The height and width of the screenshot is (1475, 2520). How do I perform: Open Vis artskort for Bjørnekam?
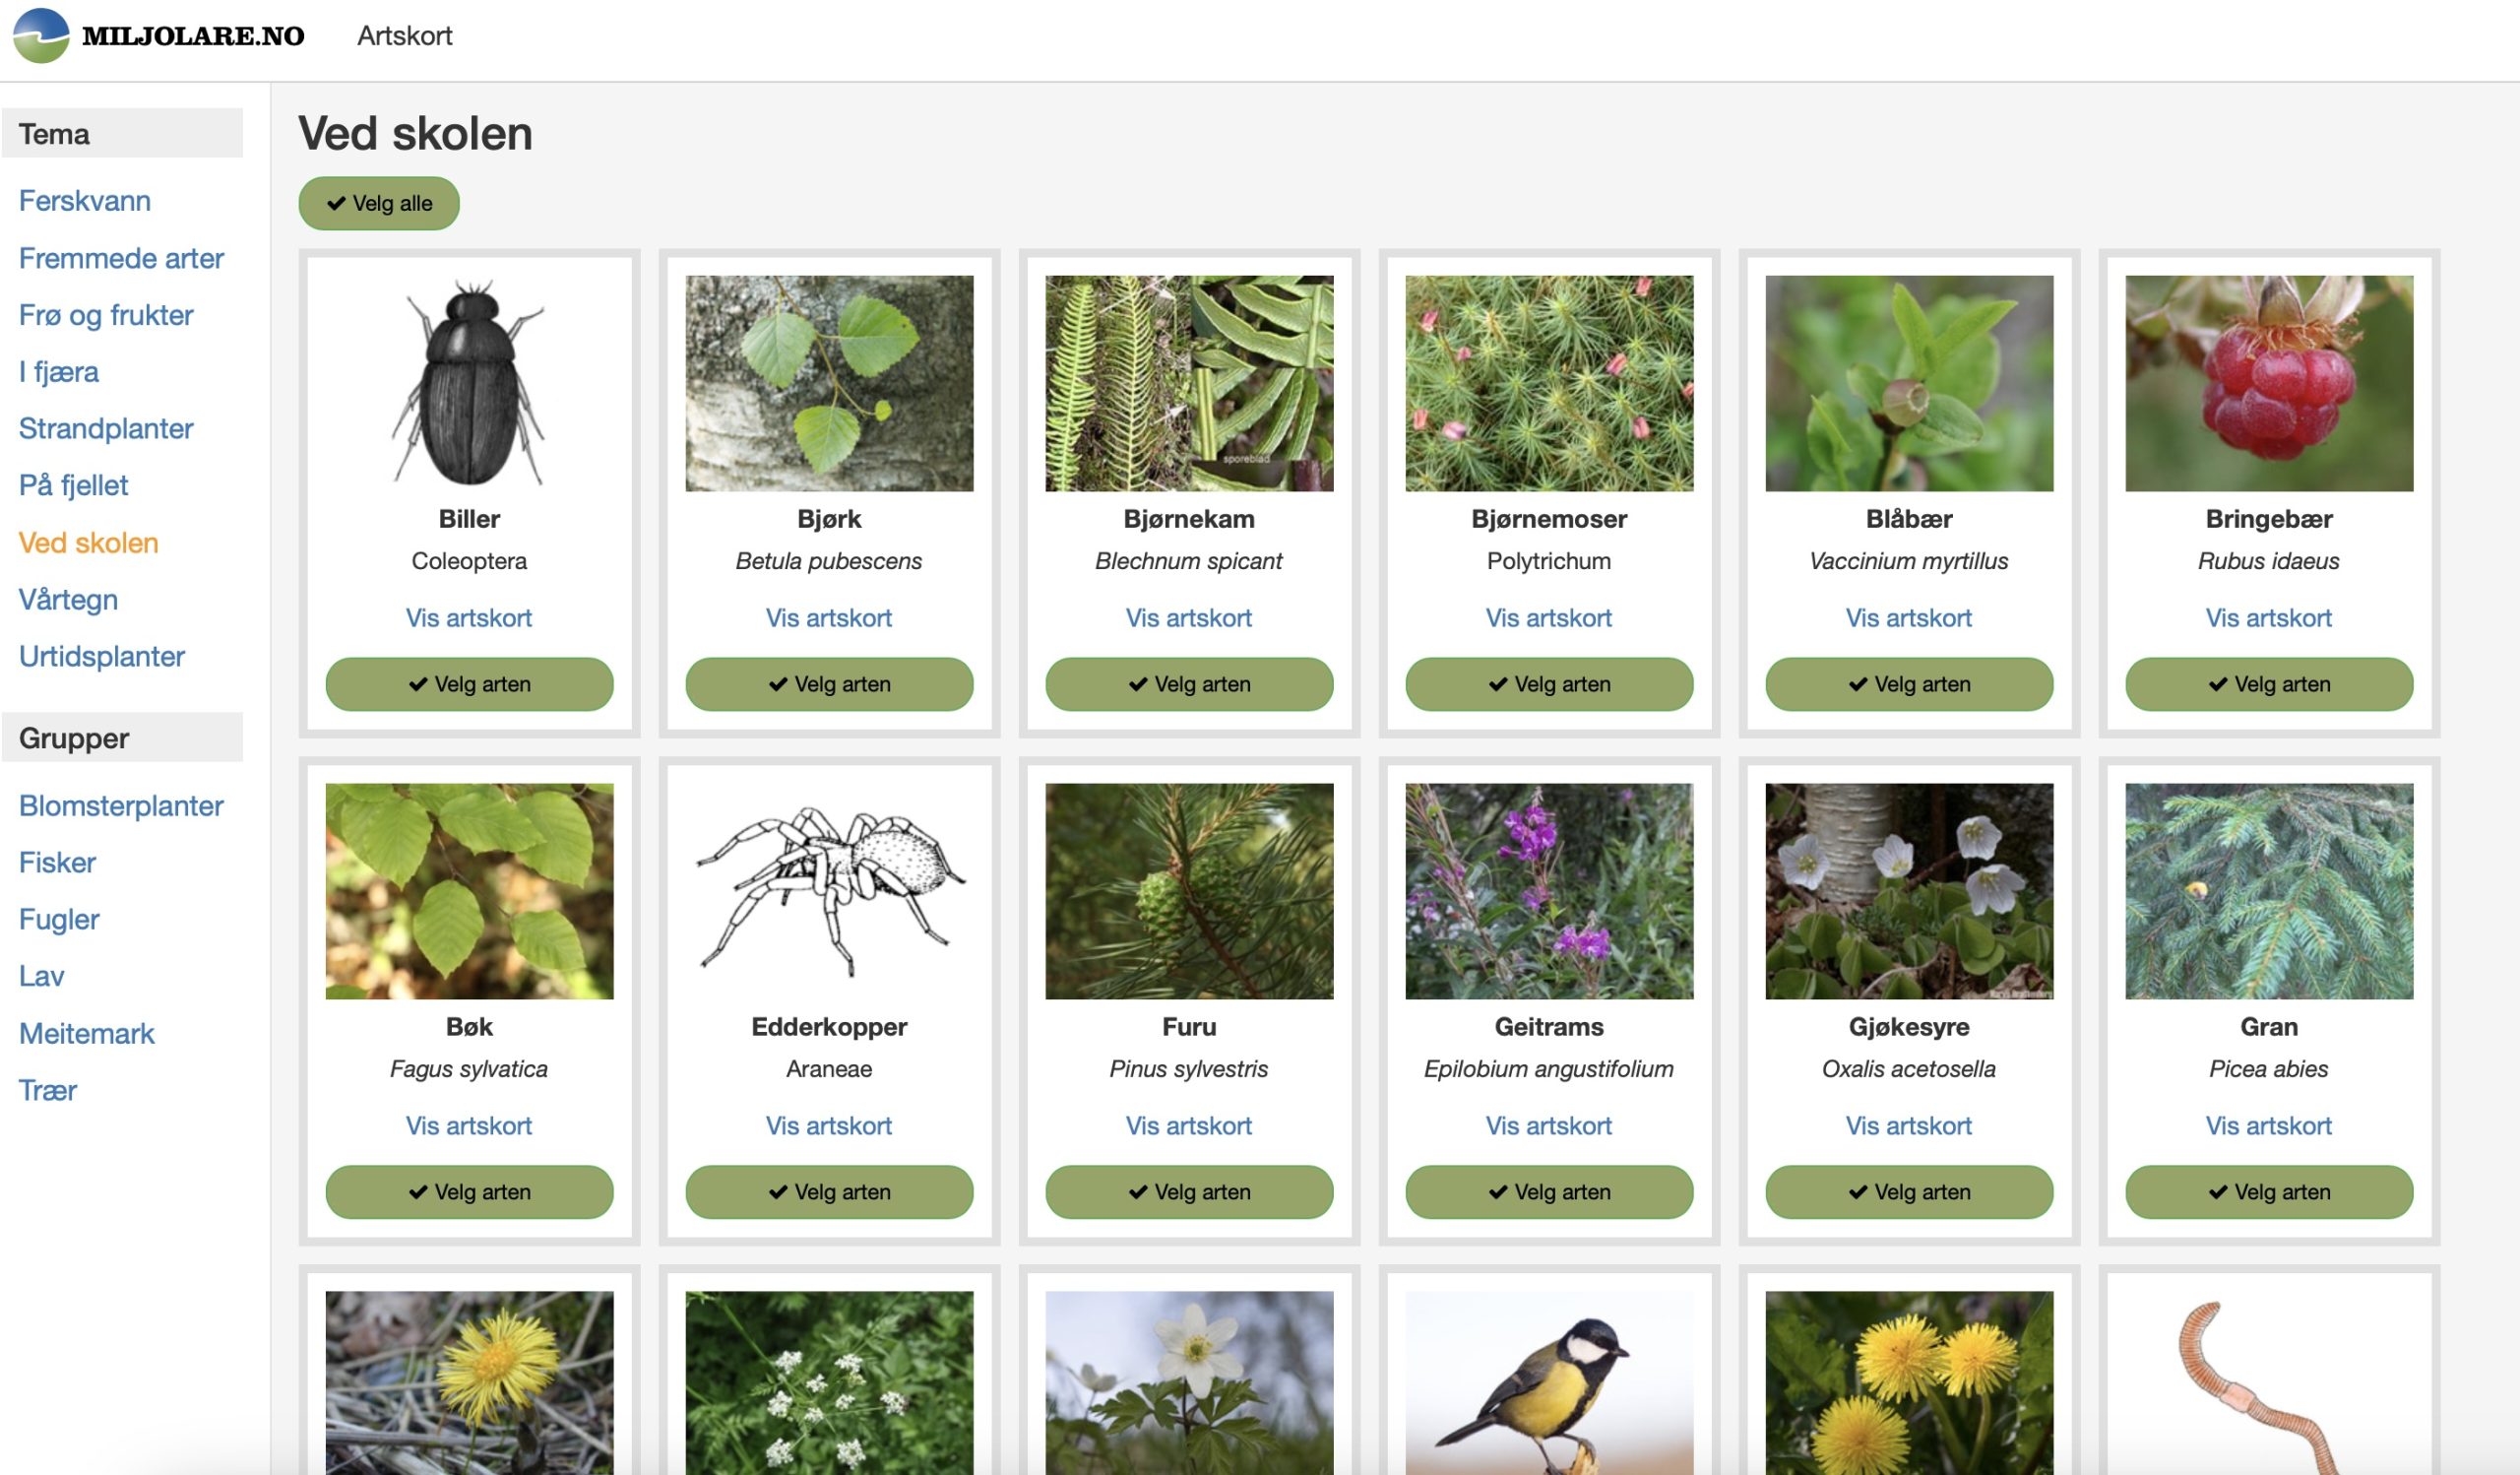point(1189,618)
